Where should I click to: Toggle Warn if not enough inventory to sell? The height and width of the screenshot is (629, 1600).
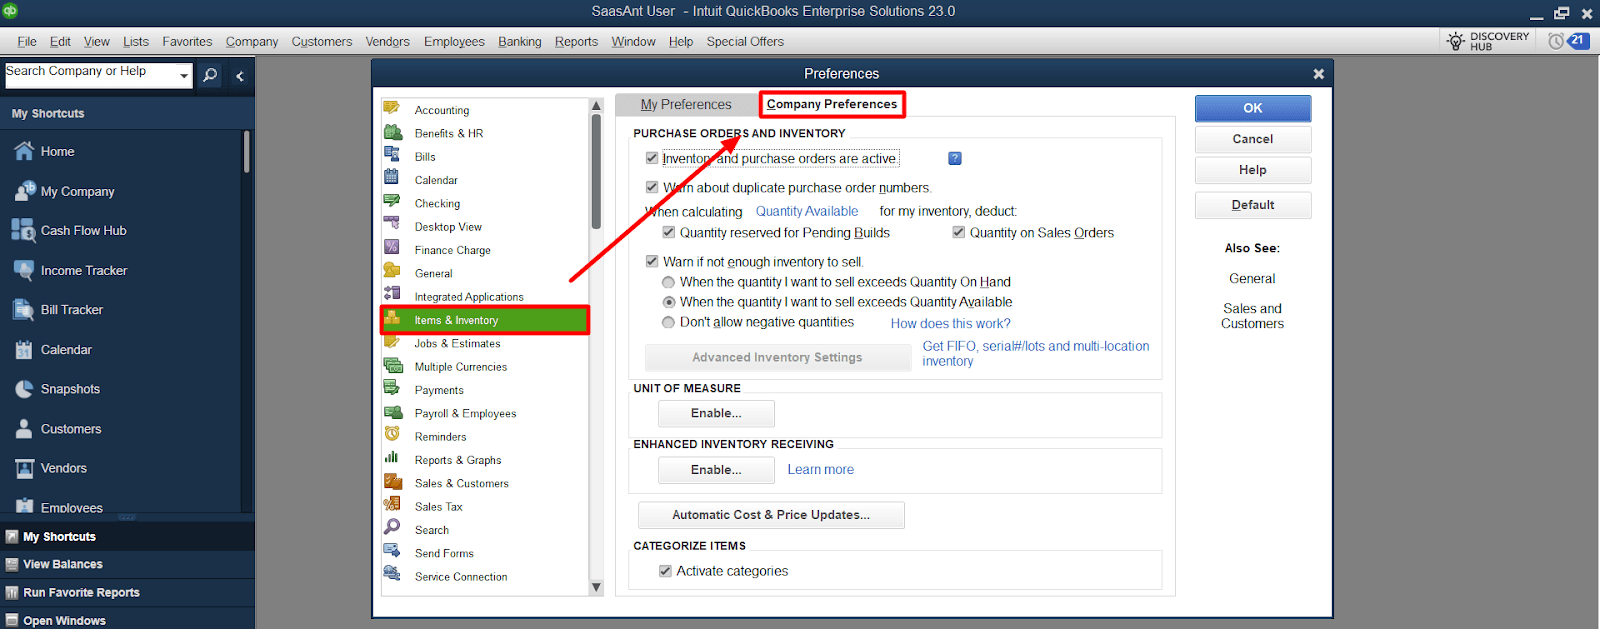click(652, 261)
